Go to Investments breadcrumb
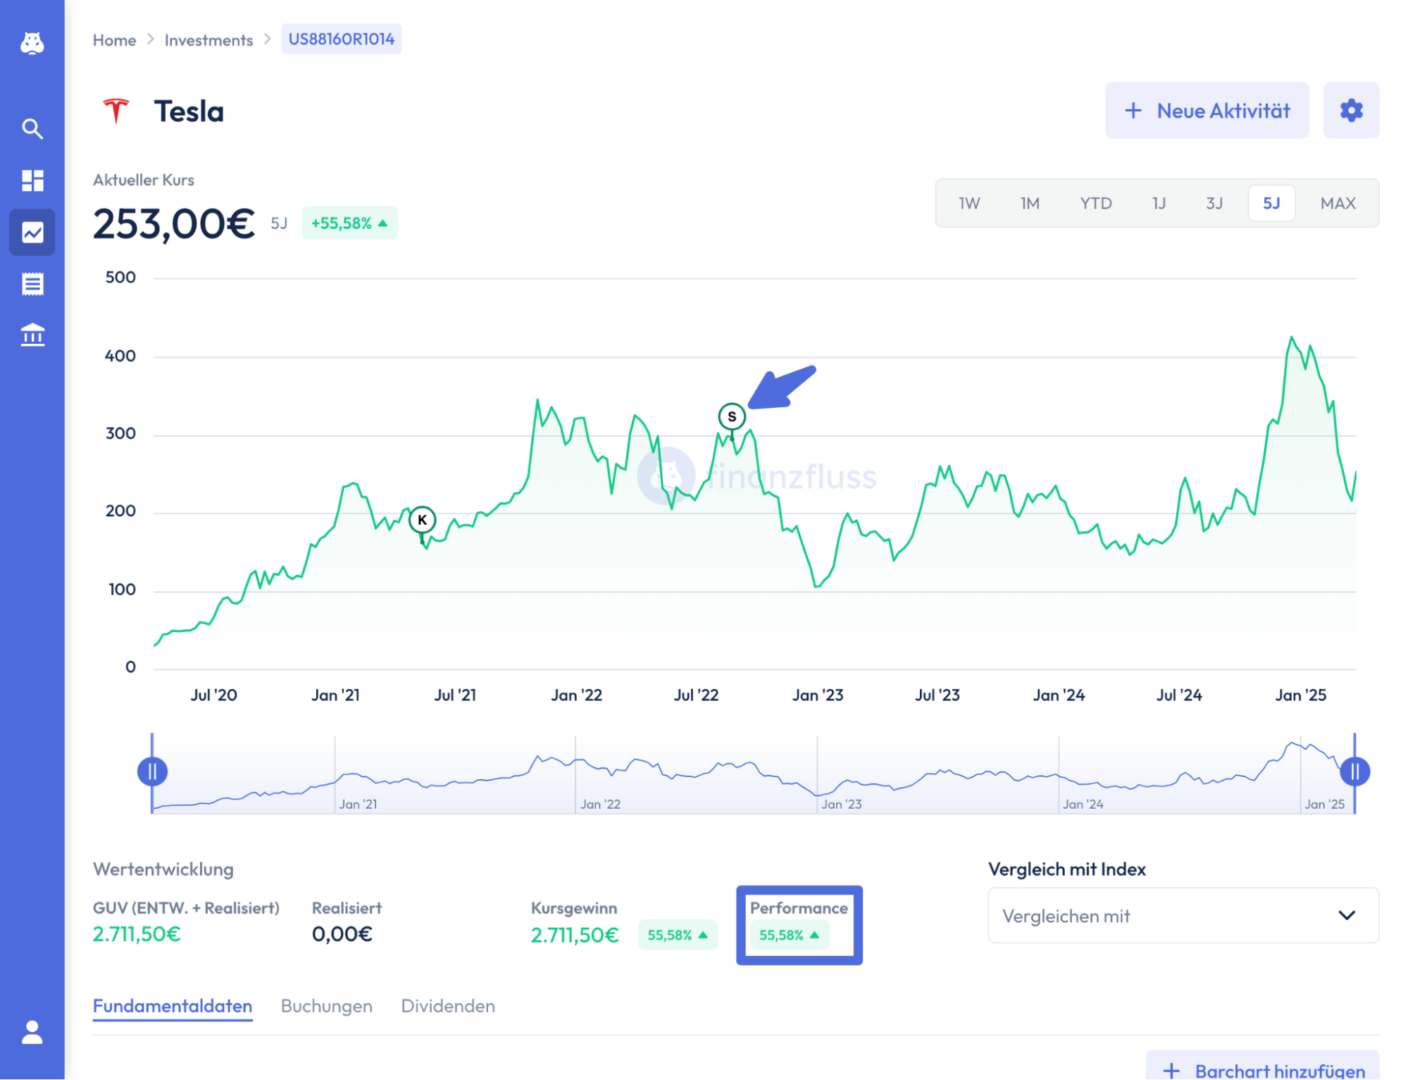Screen dimensions: 1408x1080 pos(208,40)
